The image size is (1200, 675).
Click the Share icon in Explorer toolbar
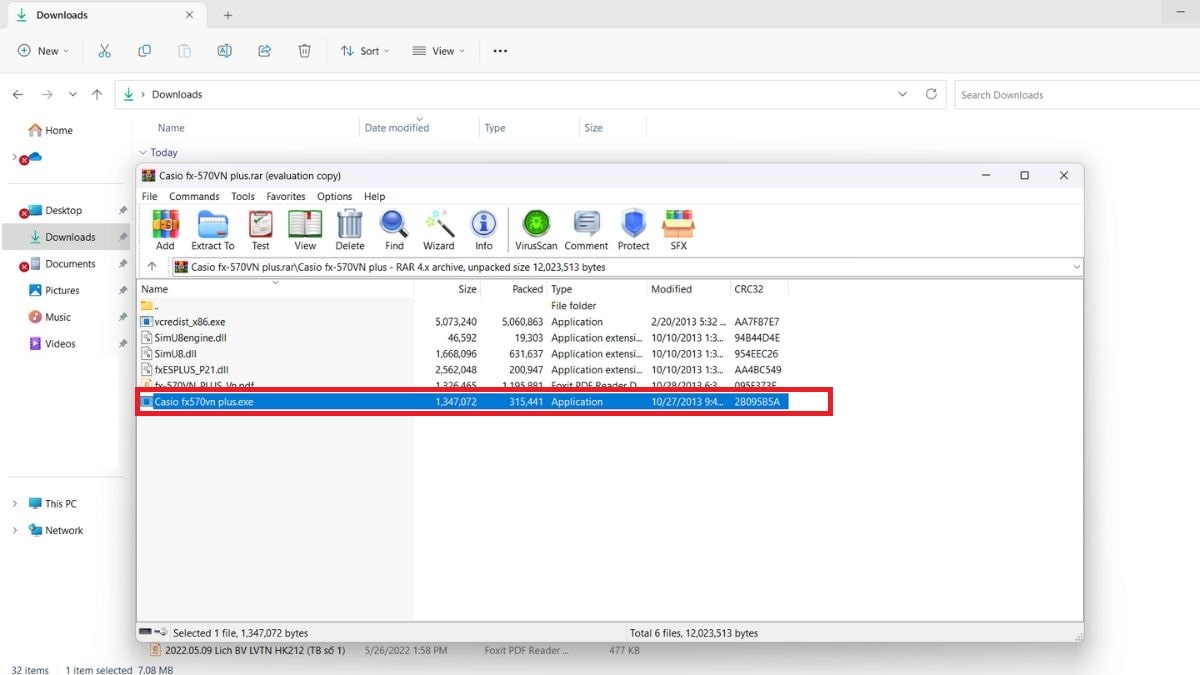point(265,51)
